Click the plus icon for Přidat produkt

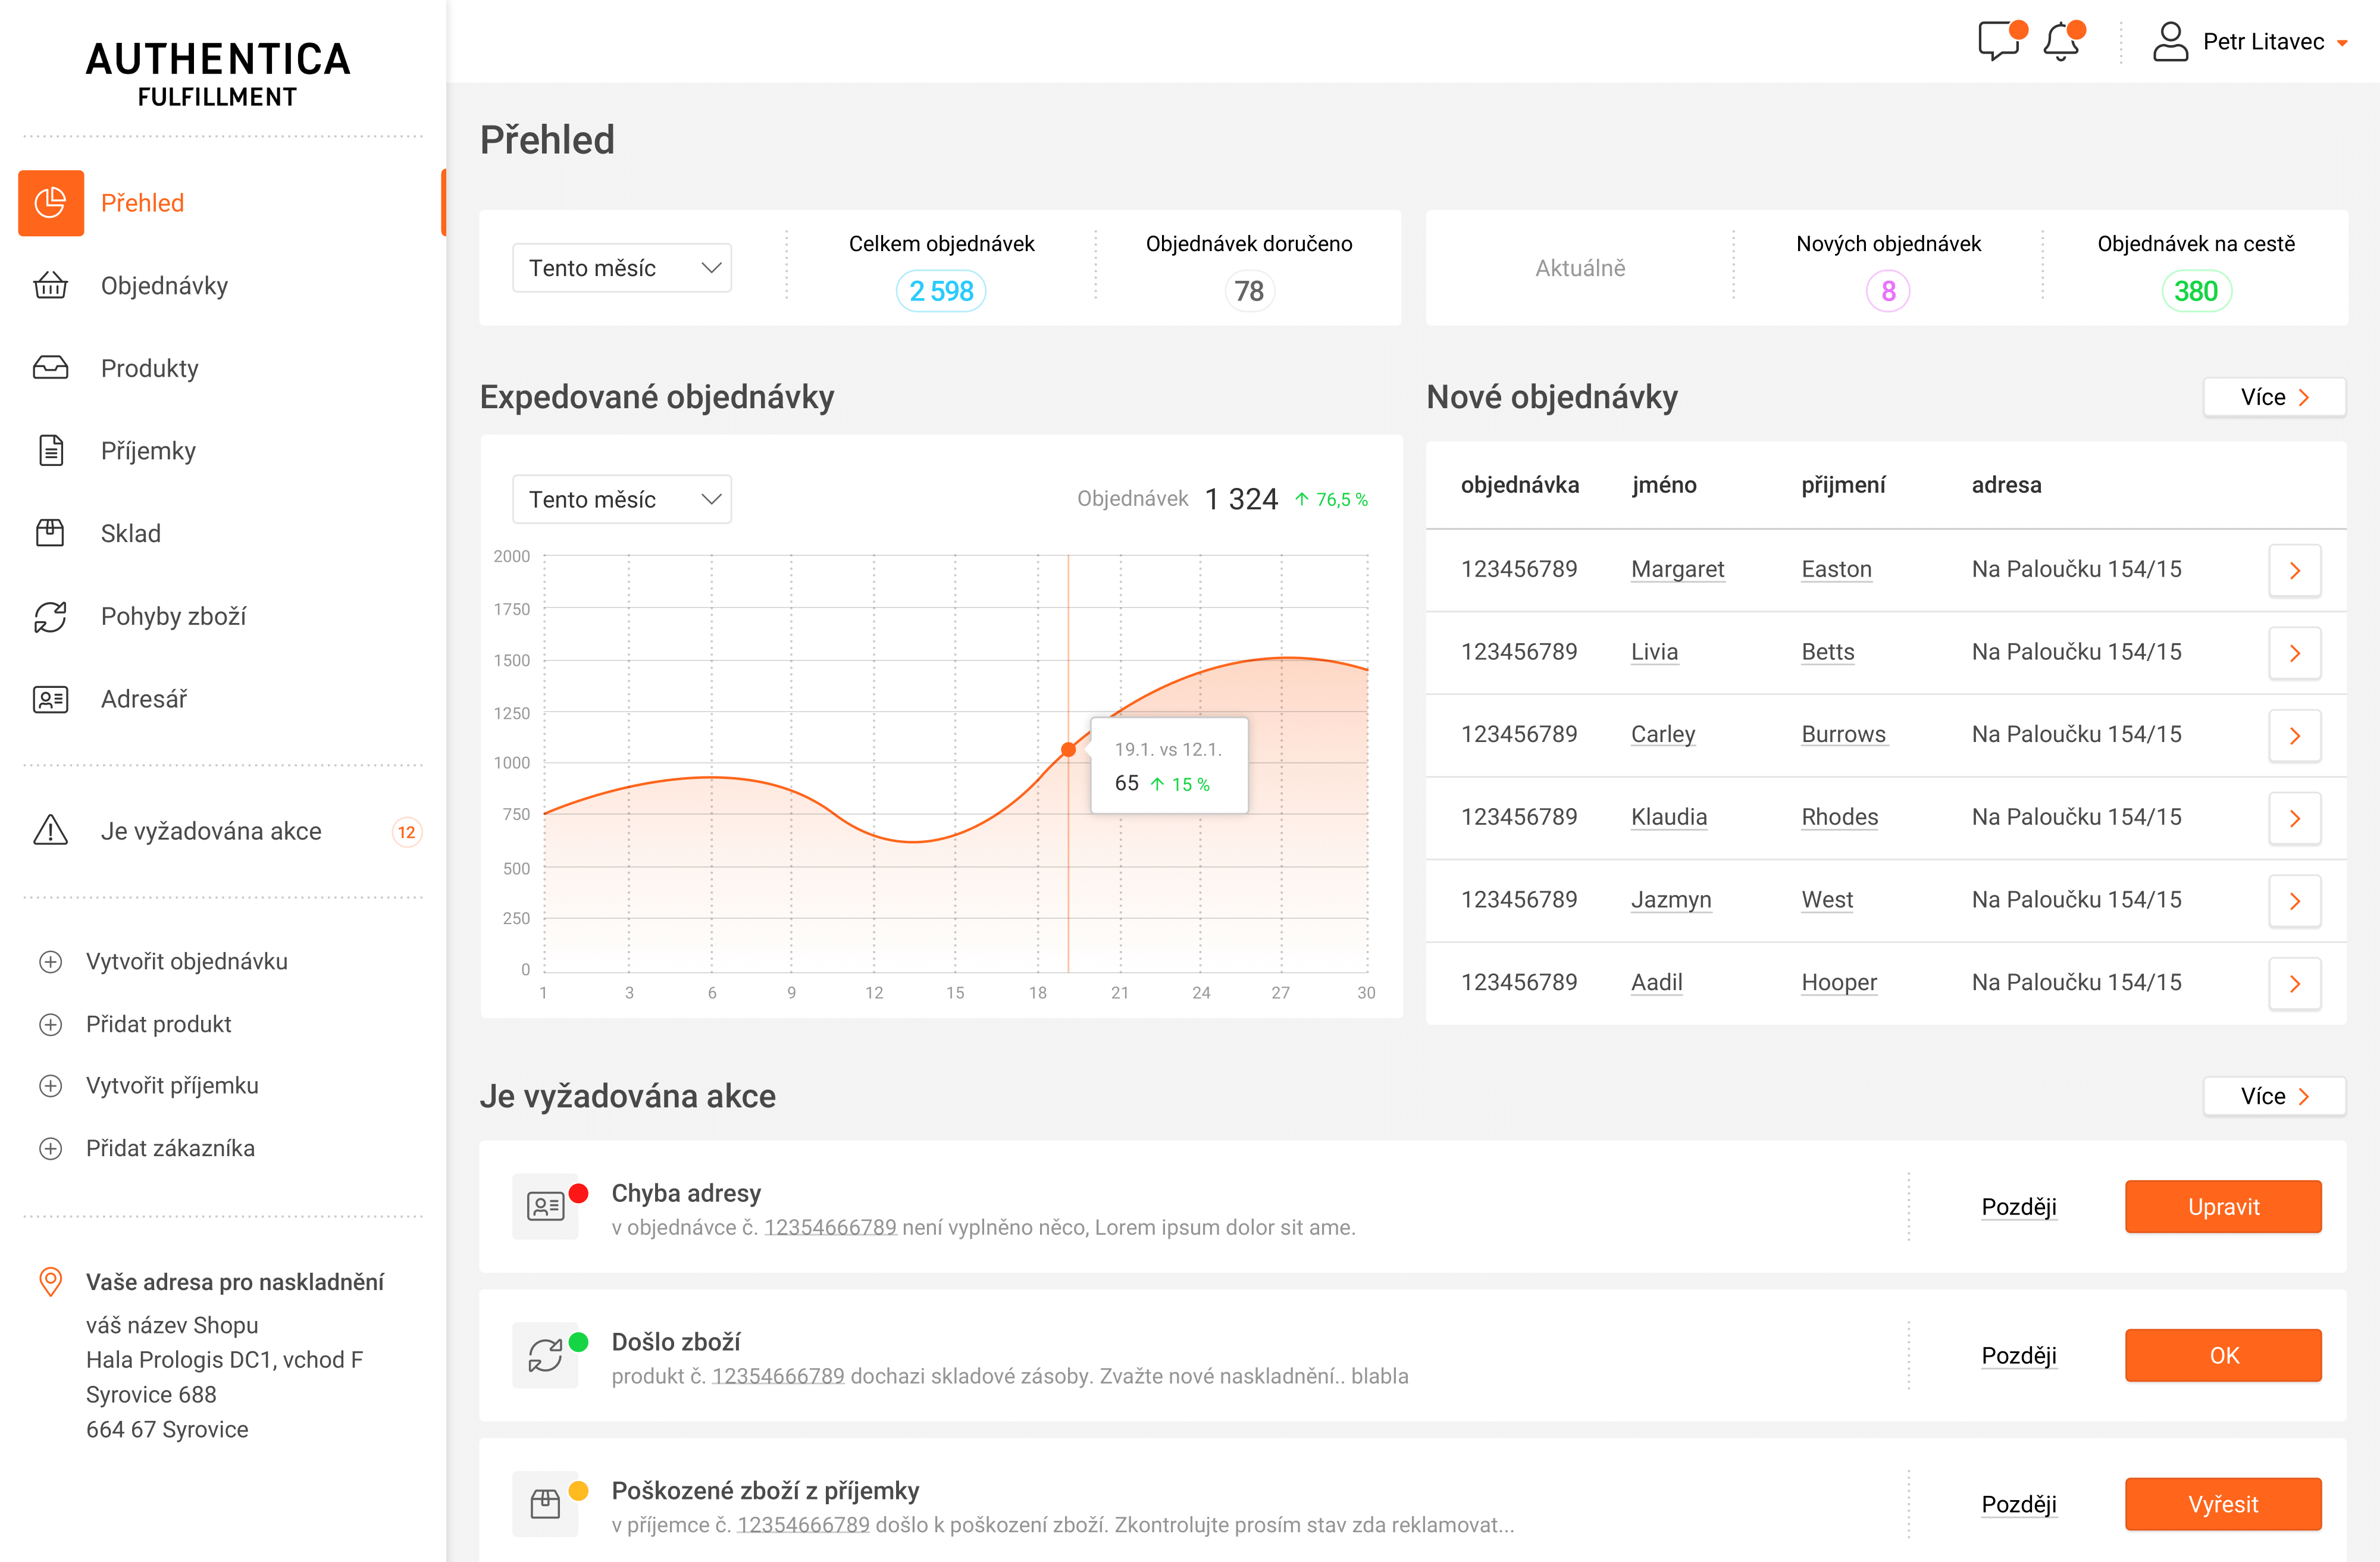point(51,1025)
